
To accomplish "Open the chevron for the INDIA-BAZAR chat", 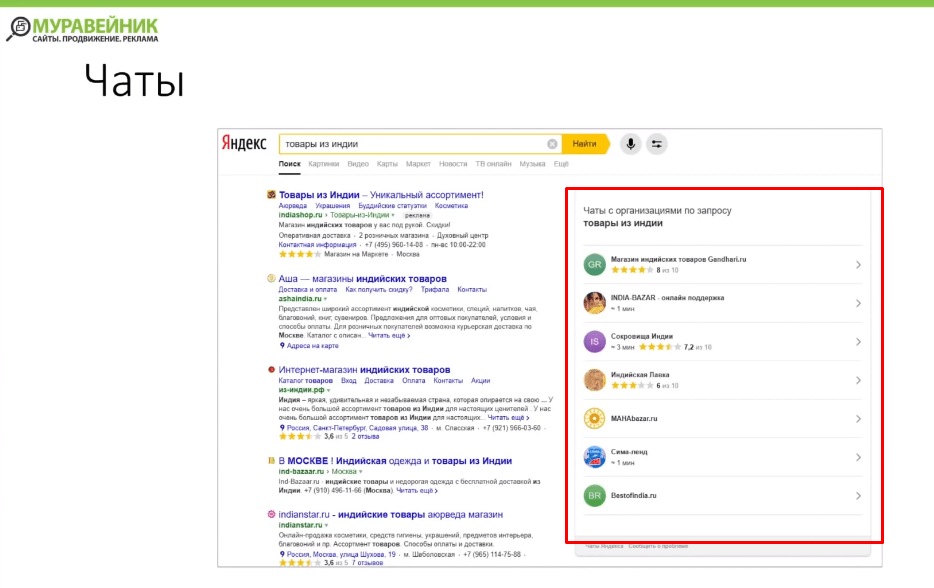I will click(x=858, y=303).
